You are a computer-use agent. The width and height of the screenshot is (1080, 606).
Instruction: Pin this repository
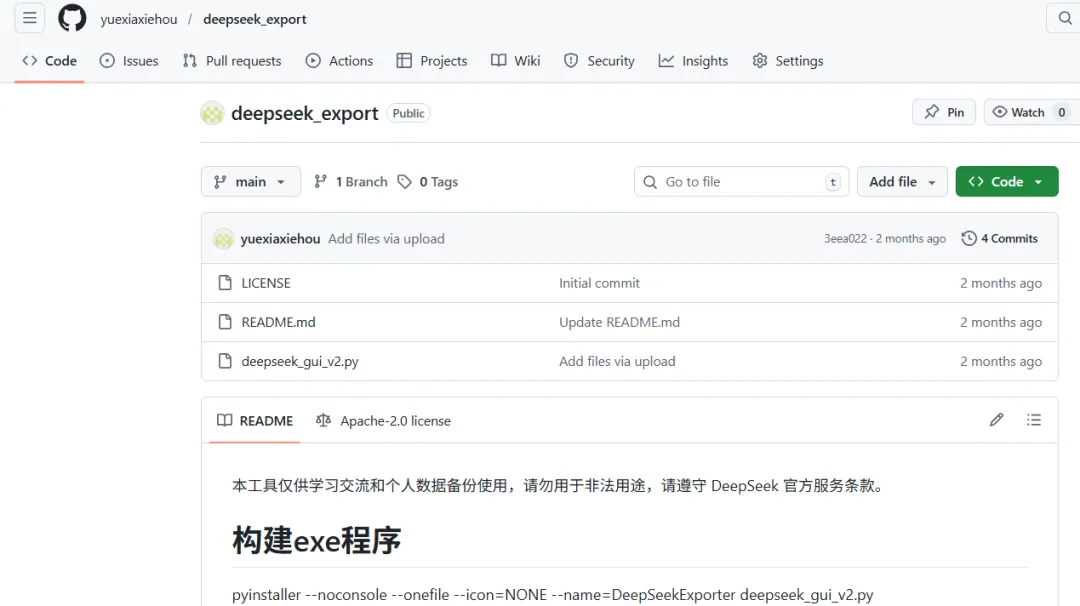pyautogui.click(x=944, y=112)
